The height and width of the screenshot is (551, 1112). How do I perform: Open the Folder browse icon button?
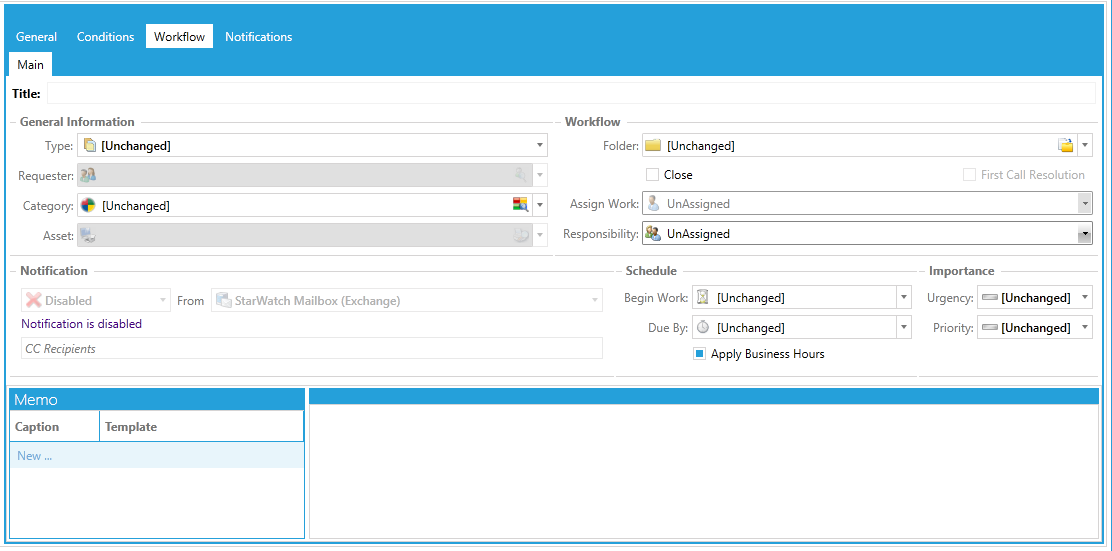pyautogui.click(x=1066, y=145)
